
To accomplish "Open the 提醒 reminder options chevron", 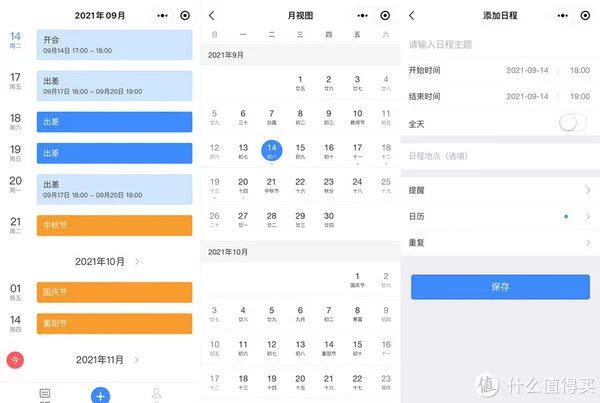I will (x=588, y=190).
